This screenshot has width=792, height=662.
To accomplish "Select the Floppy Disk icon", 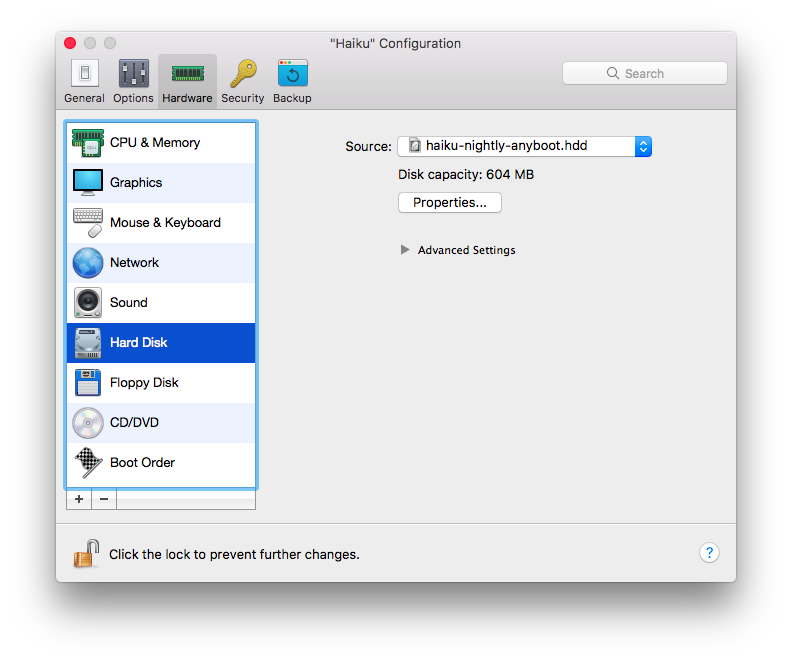I will point(88,383).
